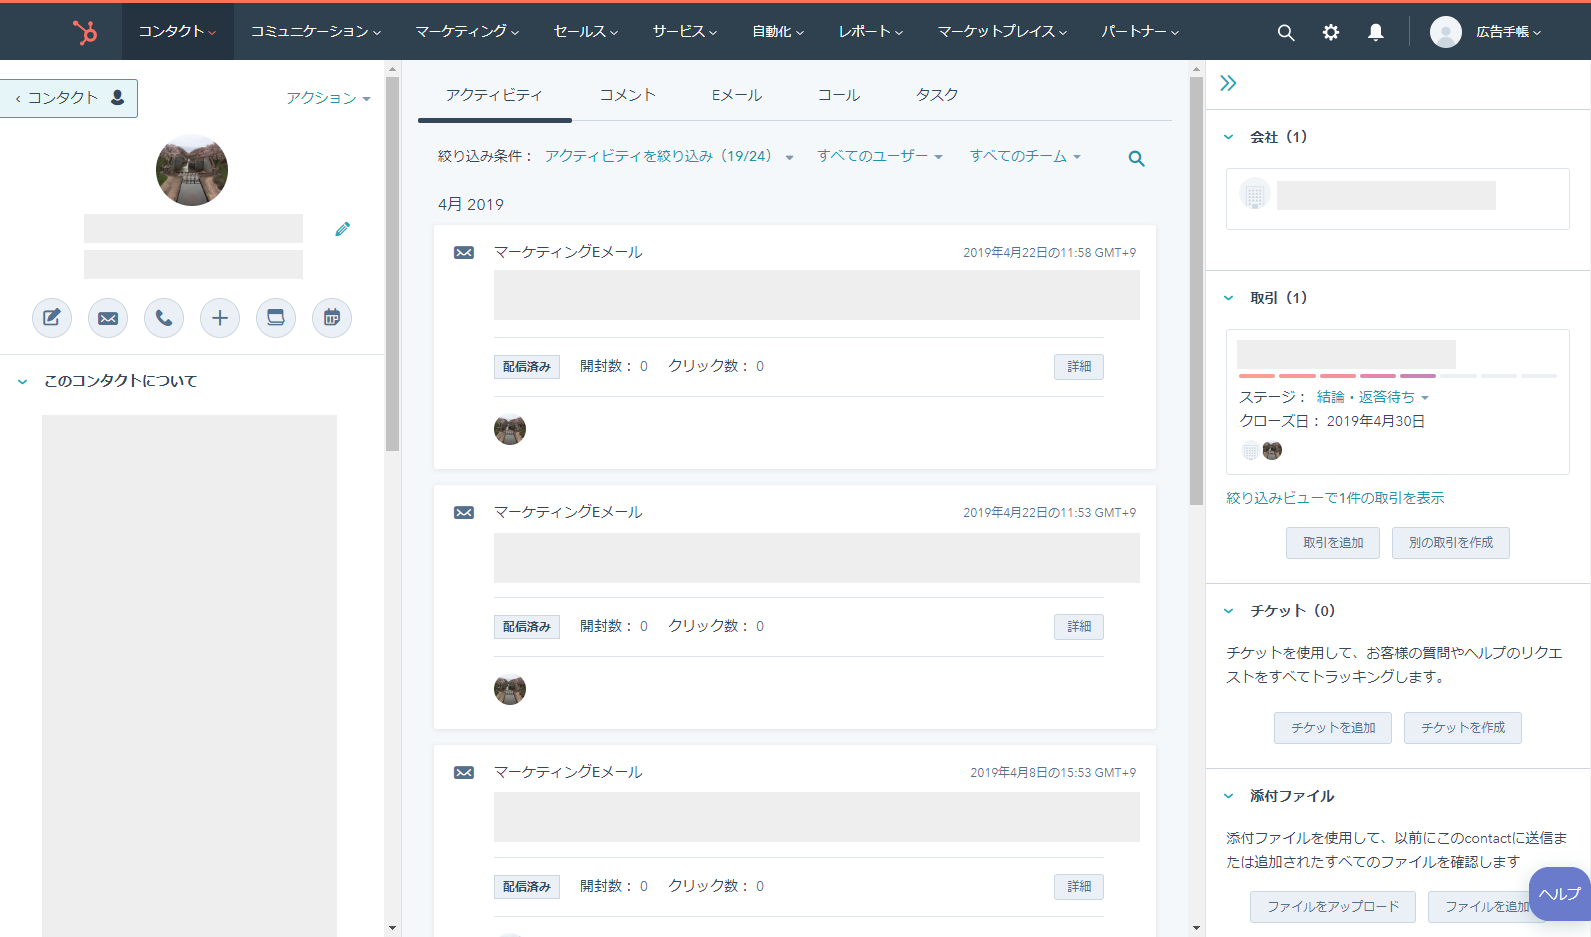The height and width of the screenshot is (937, 1591).
Task: Click the center activity feed scrollbar
Action: coord(1196,290)
